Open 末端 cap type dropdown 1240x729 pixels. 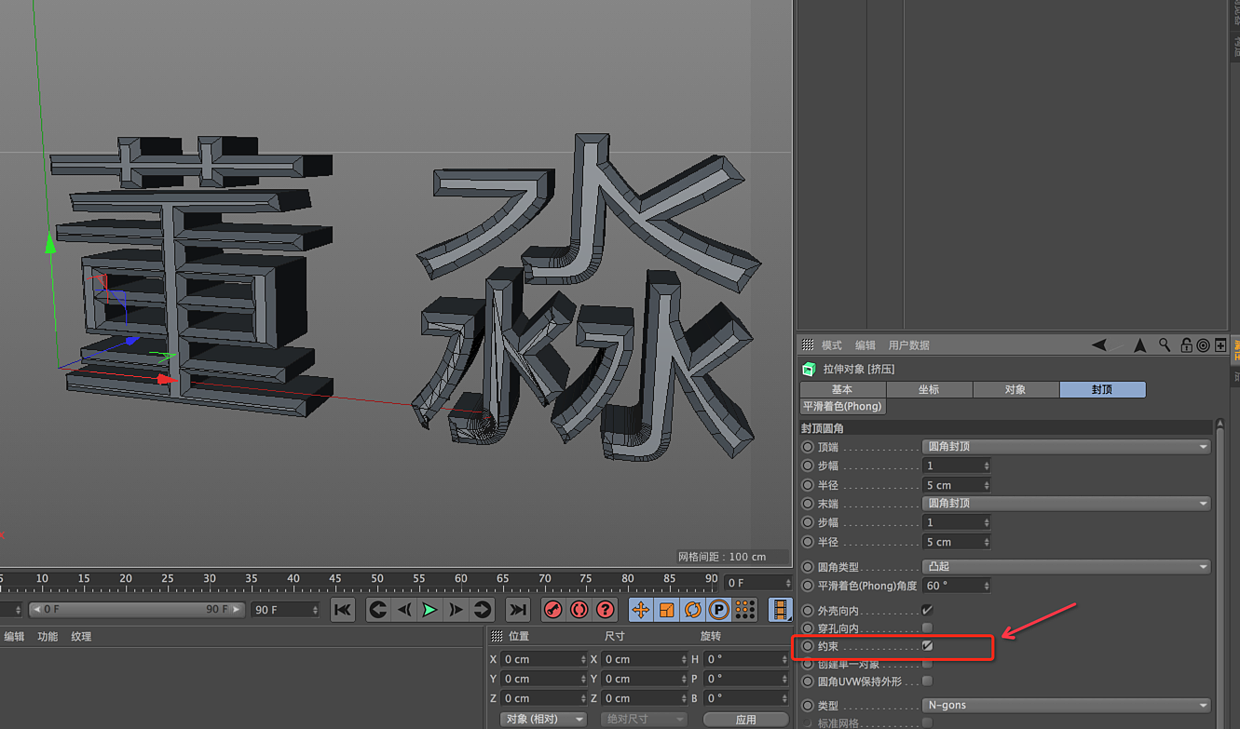[1066, 504]
